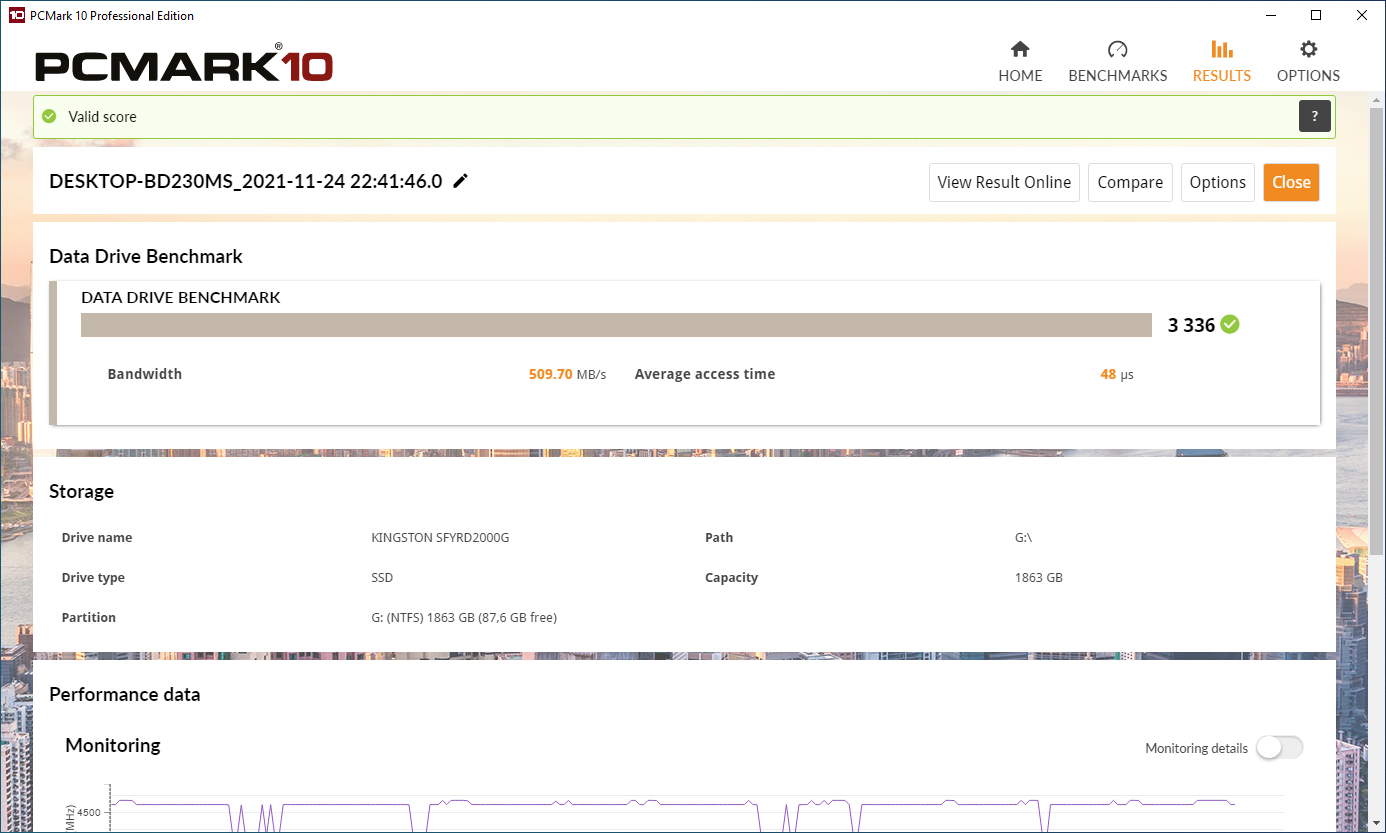Screen dimensions: 1386x833
Task: Click the path value G:\
Action: coord(1023,537)
